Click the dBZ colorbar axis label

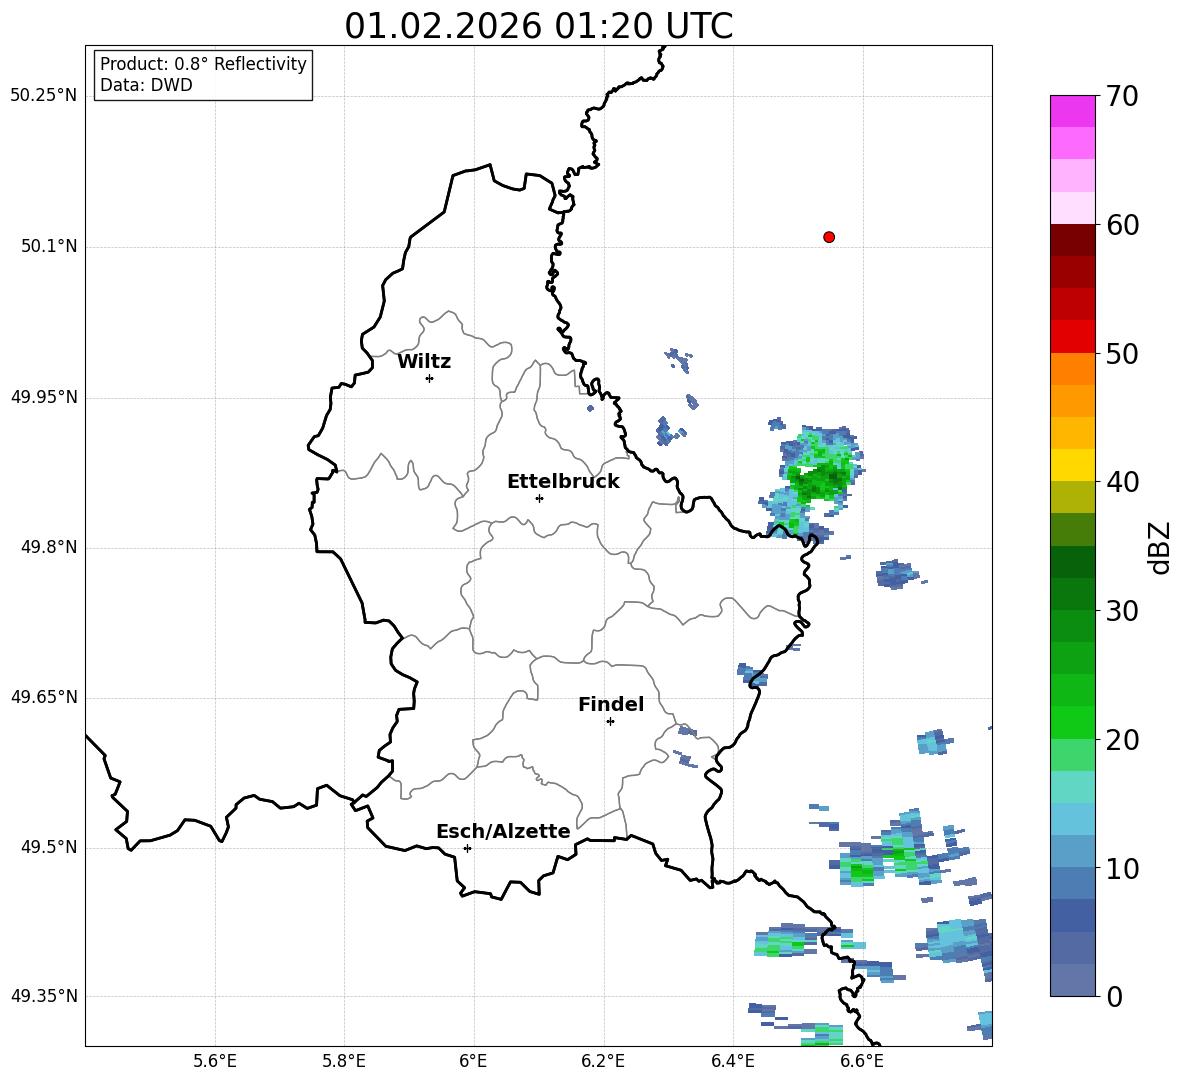click(x=1159, y=547)
